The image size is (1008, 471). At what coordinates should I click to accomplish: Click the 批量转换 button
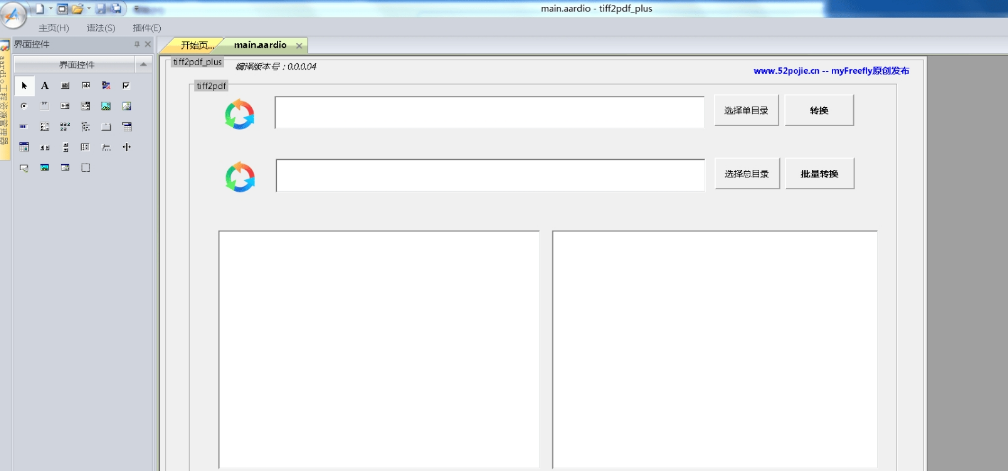coord(820,173)
